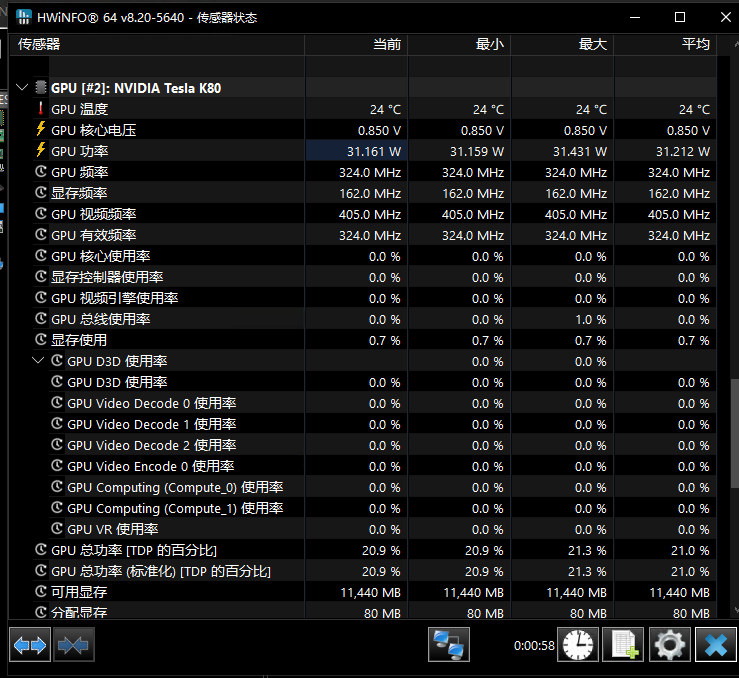Collapse the GPU [#2]: NVIDIA Tesla K80 group

23,88
